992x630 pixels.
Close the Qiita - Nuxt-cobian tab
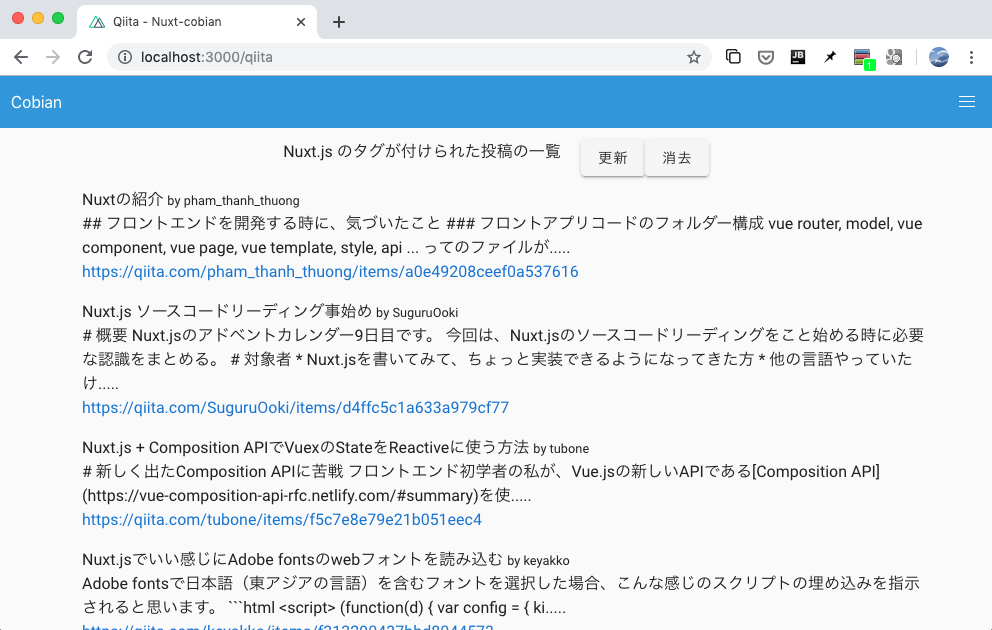click(x=301, y=22)
